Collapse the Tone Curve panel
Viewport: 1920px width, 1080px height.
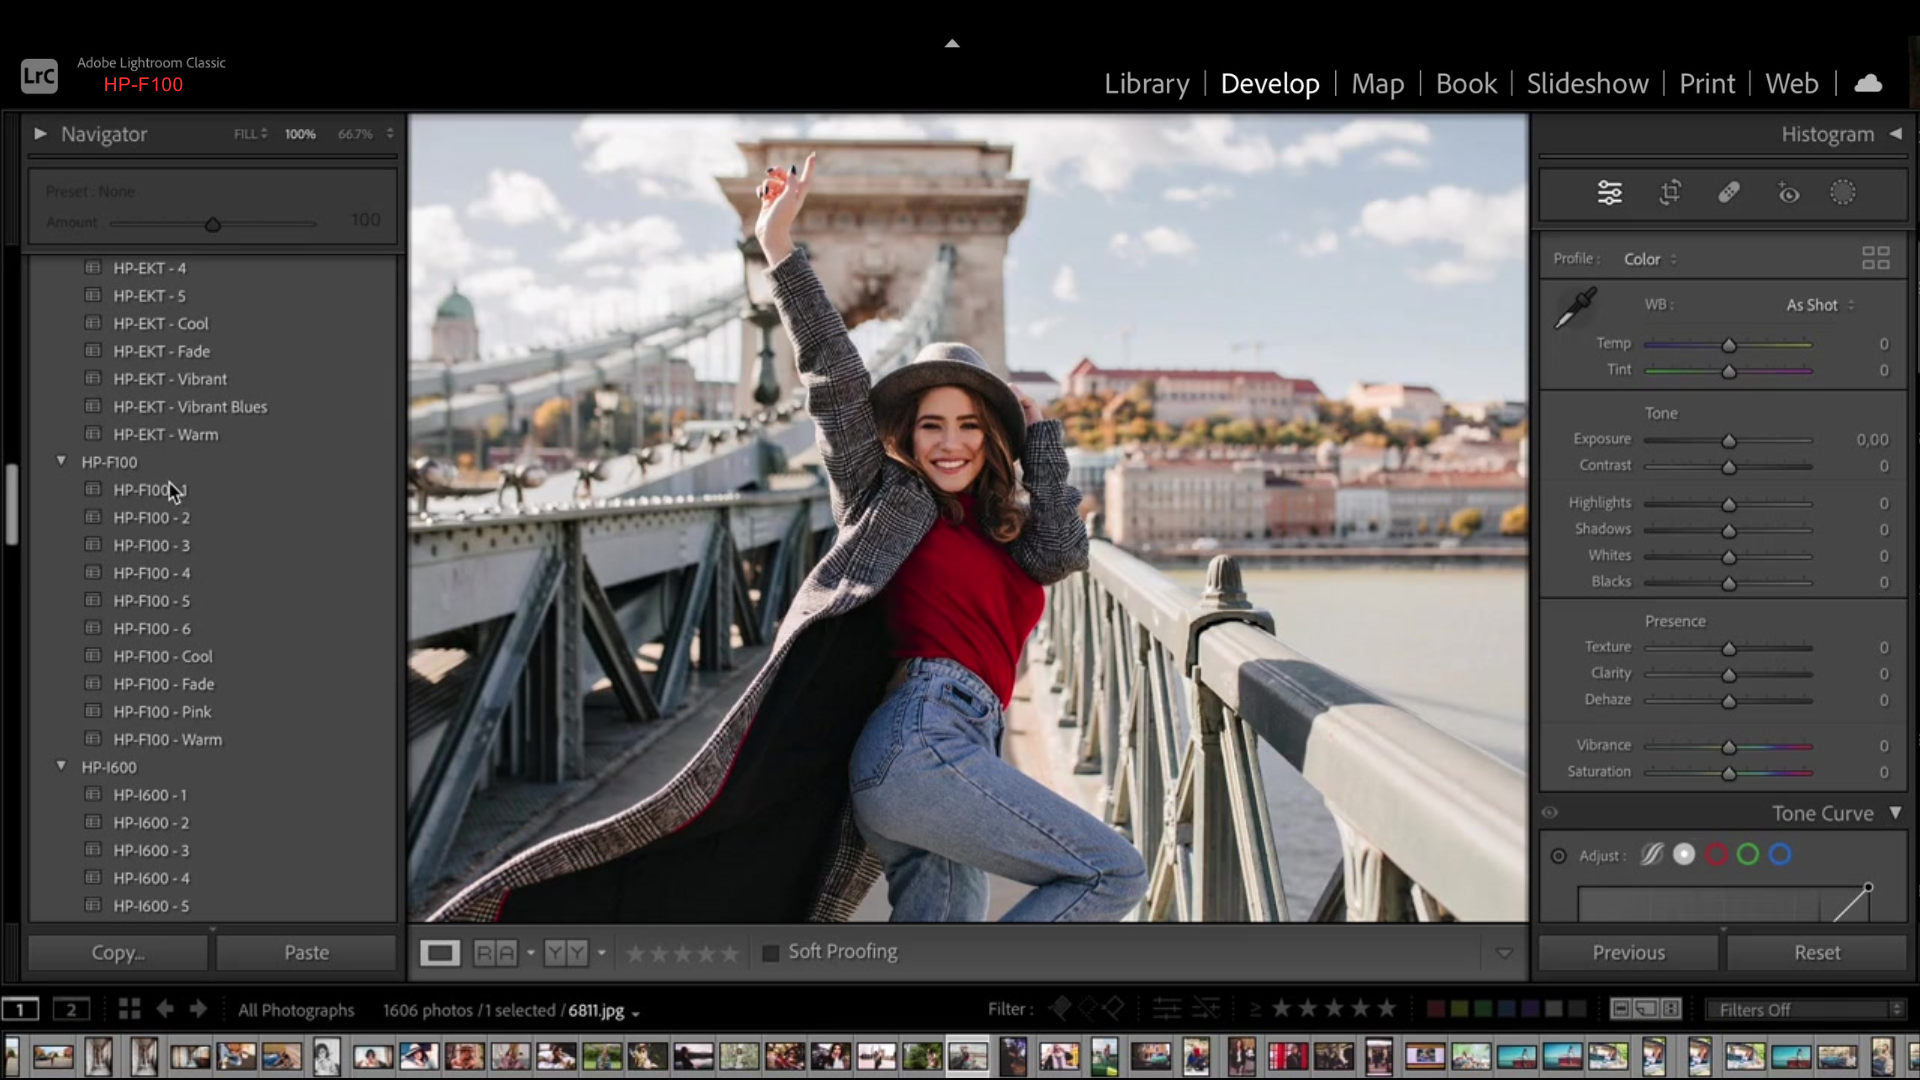1895,813
